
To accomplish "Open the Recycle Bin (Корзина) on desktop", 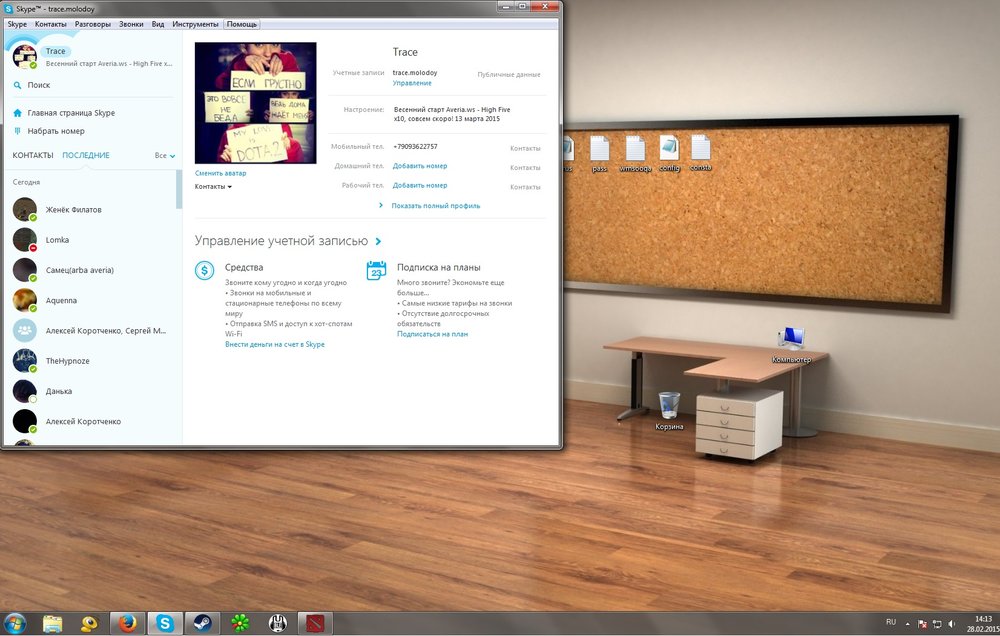I will pyautogui.click(x=669, y=406).
